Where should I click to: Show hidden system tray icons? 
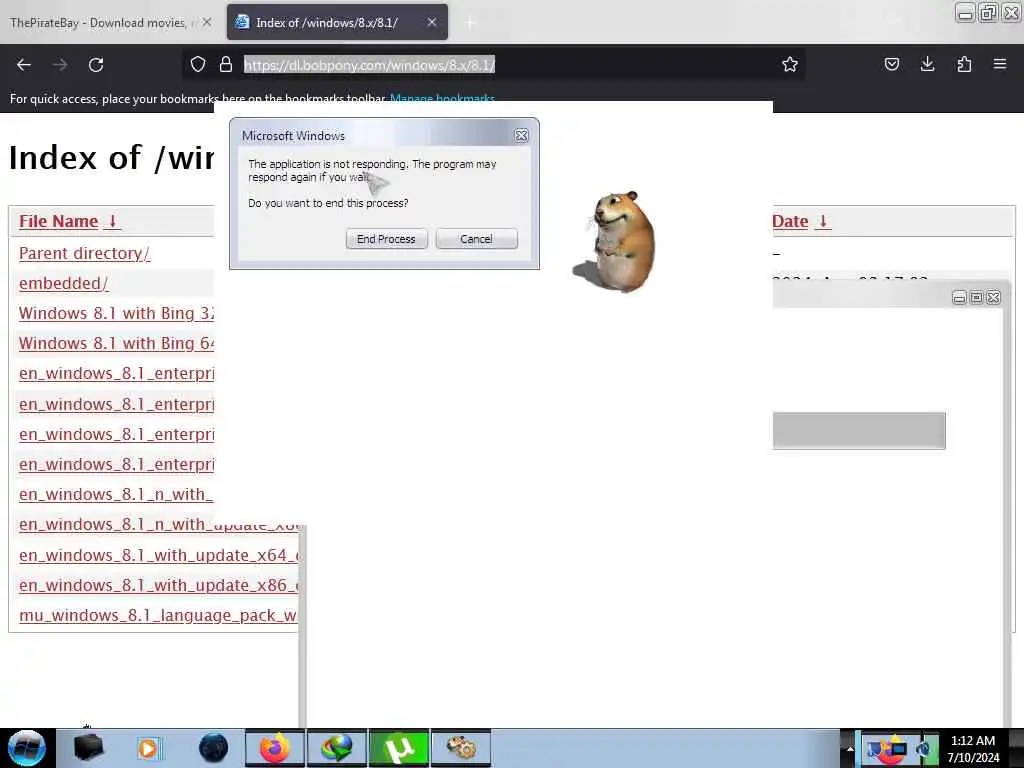click(850, 749)
